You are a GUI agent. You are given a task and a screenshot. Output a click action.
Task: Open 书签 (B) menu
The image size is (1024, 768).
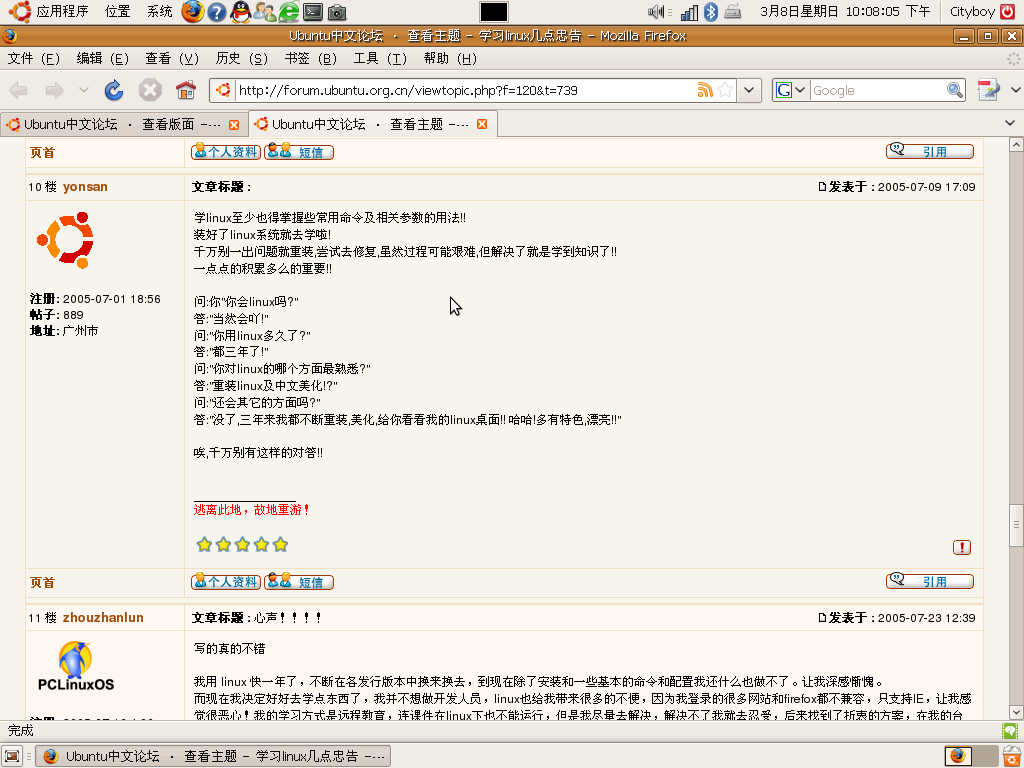click(x=311, y=59)
